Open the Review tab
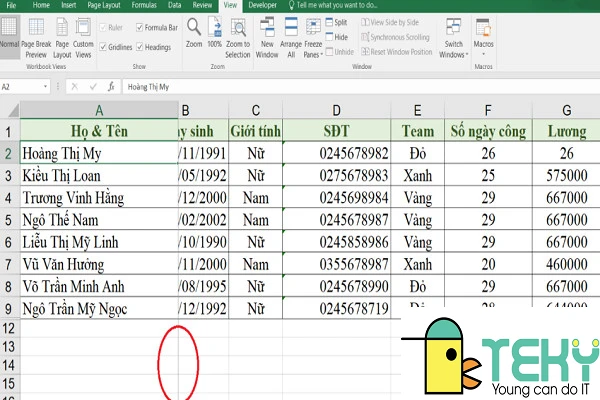 202,5
